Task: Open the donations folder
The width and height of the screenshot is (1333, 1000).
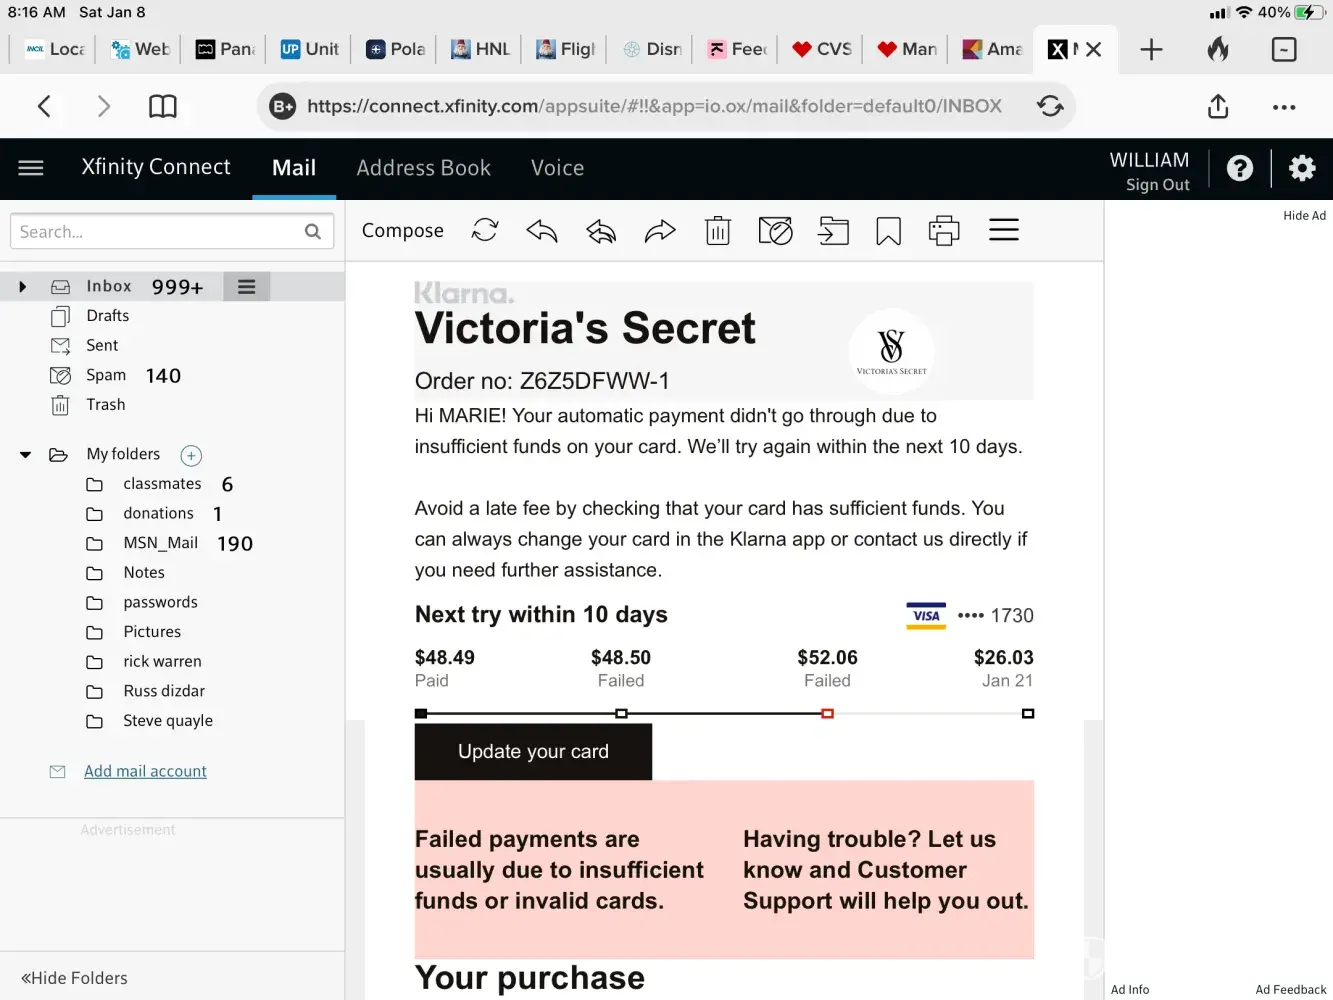Action: coord(158,513)
